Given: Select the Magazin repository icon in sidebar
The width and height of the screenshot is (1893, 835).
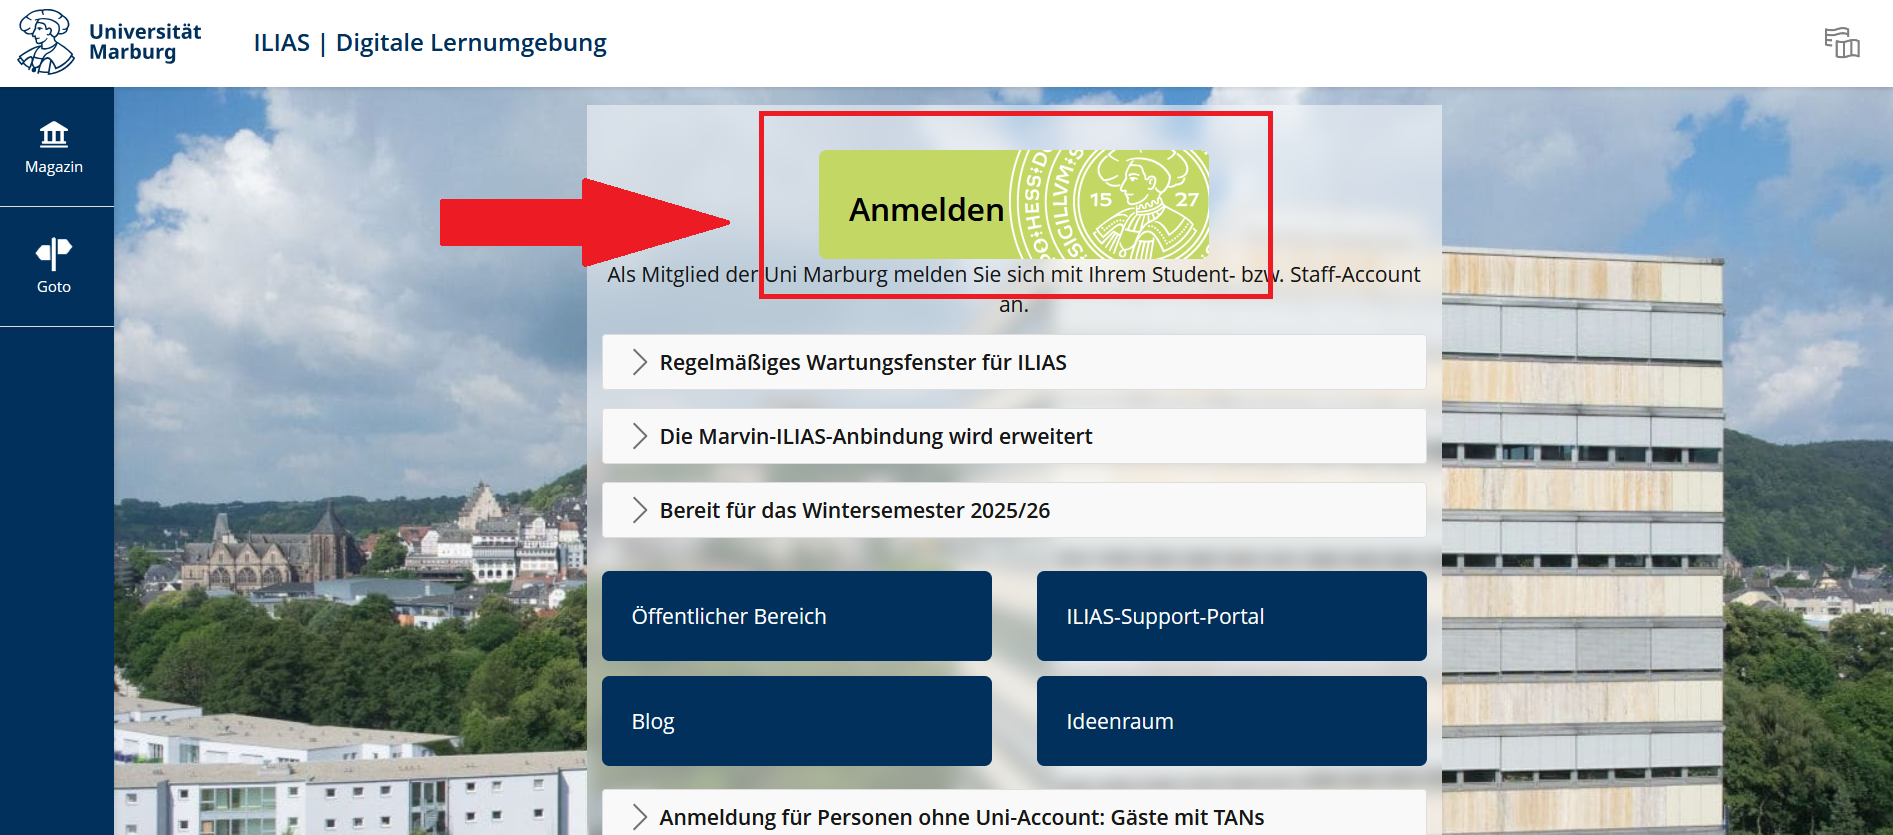Looking at the screenshot, I should [55, 133].
